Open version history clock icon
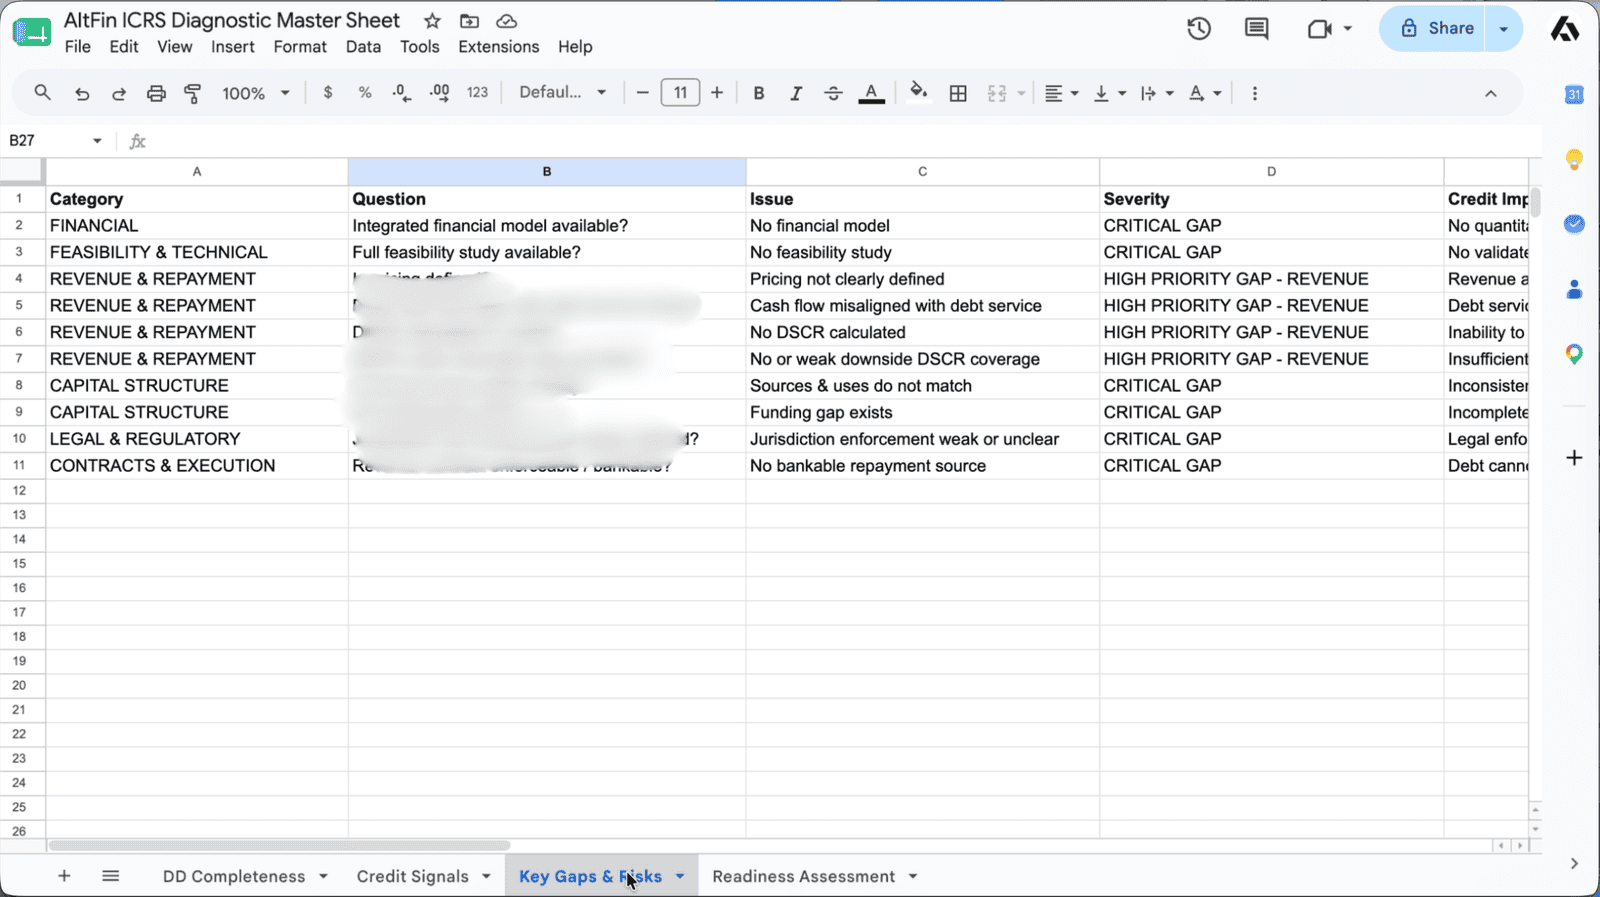The width and height of the screenshot is (1600, 897). (1199, 29)
